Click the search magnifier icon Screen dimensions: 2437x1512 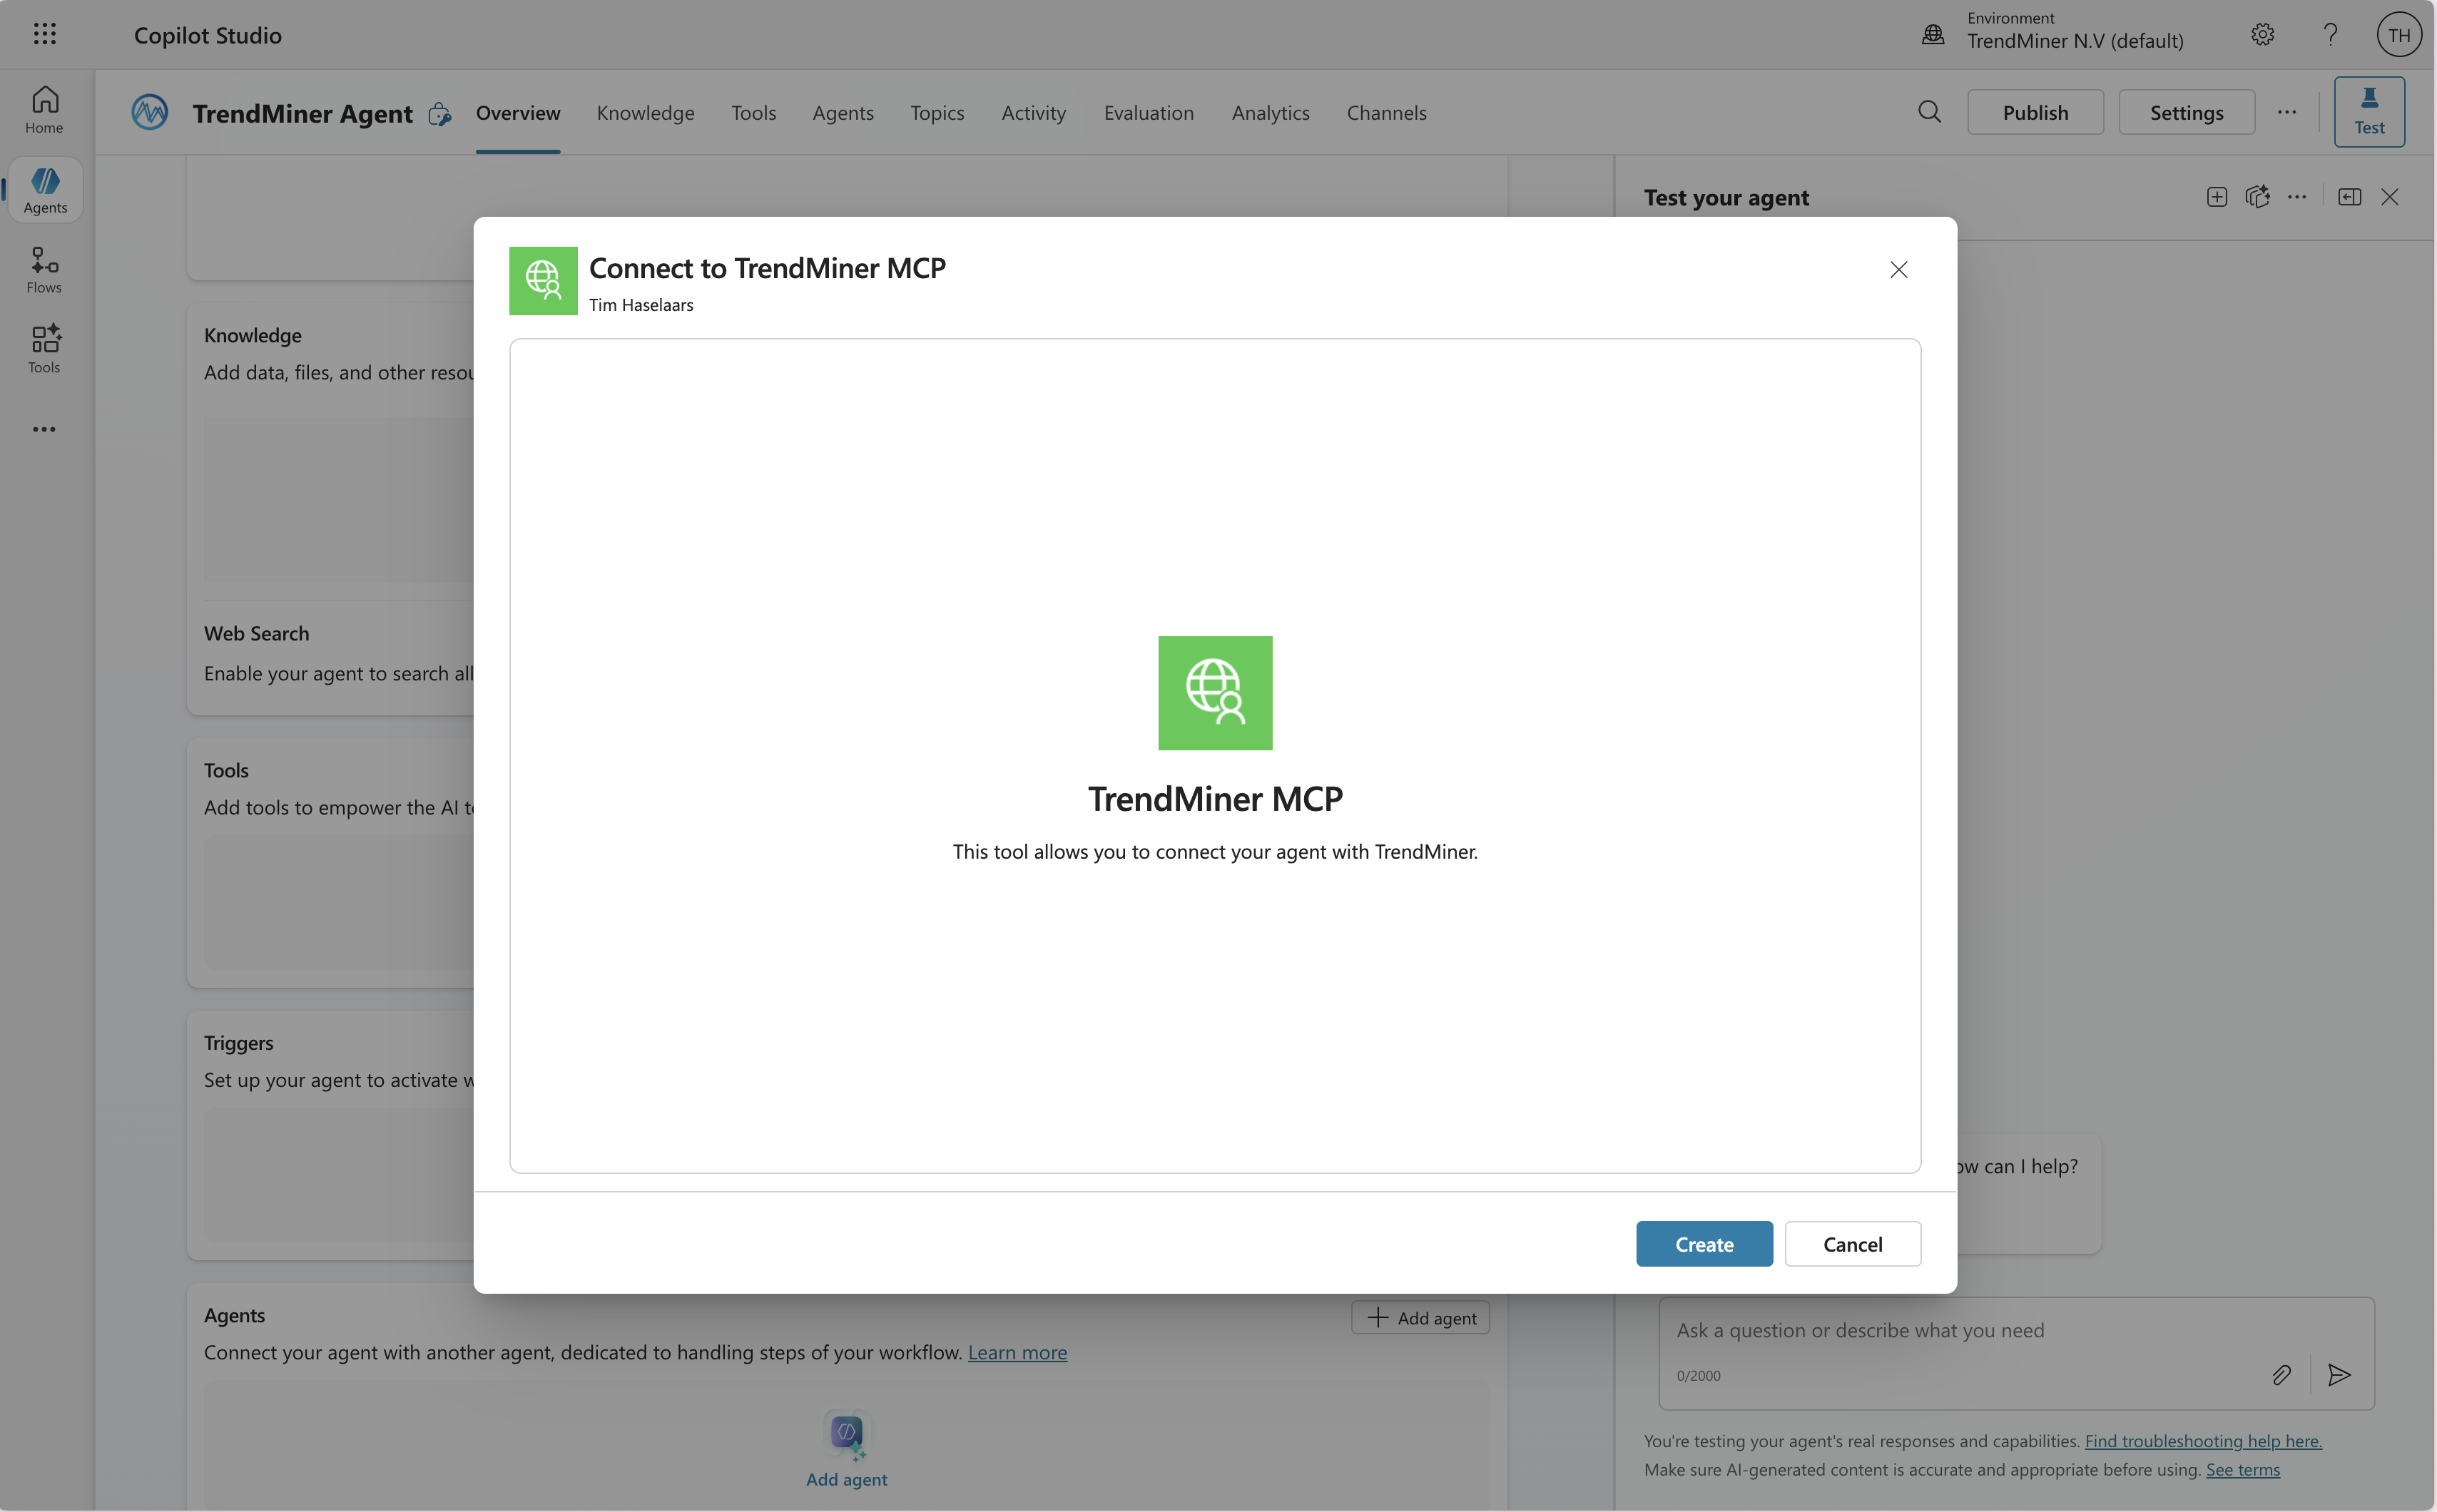coord(1929,112)
